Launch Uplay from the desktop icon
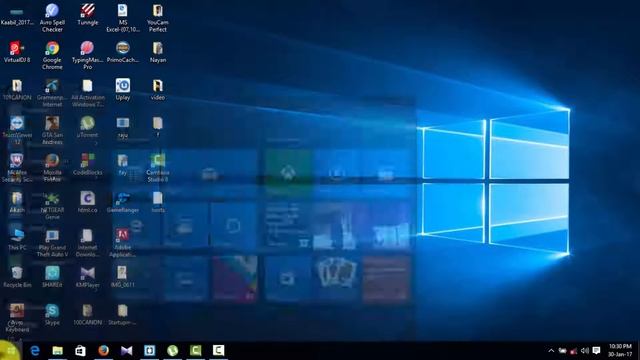Viewport: 640px width, 360px height. tap(123, 89)
